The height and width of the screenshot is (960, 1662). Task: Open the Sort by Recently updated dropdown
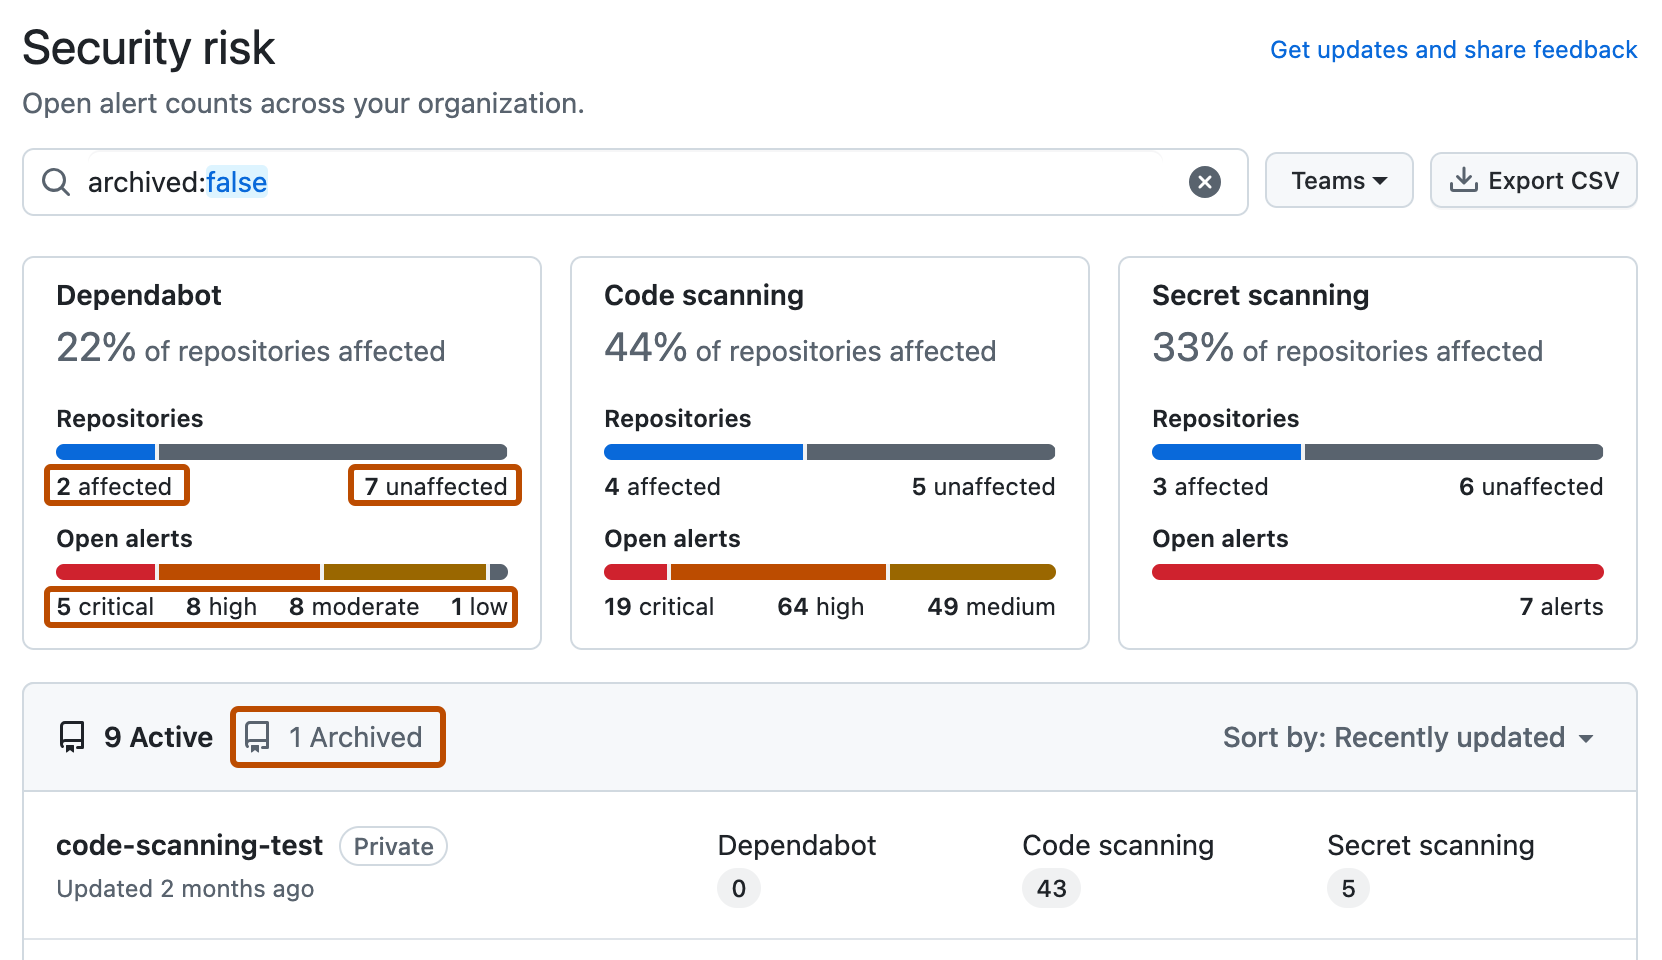[1407, 737]
